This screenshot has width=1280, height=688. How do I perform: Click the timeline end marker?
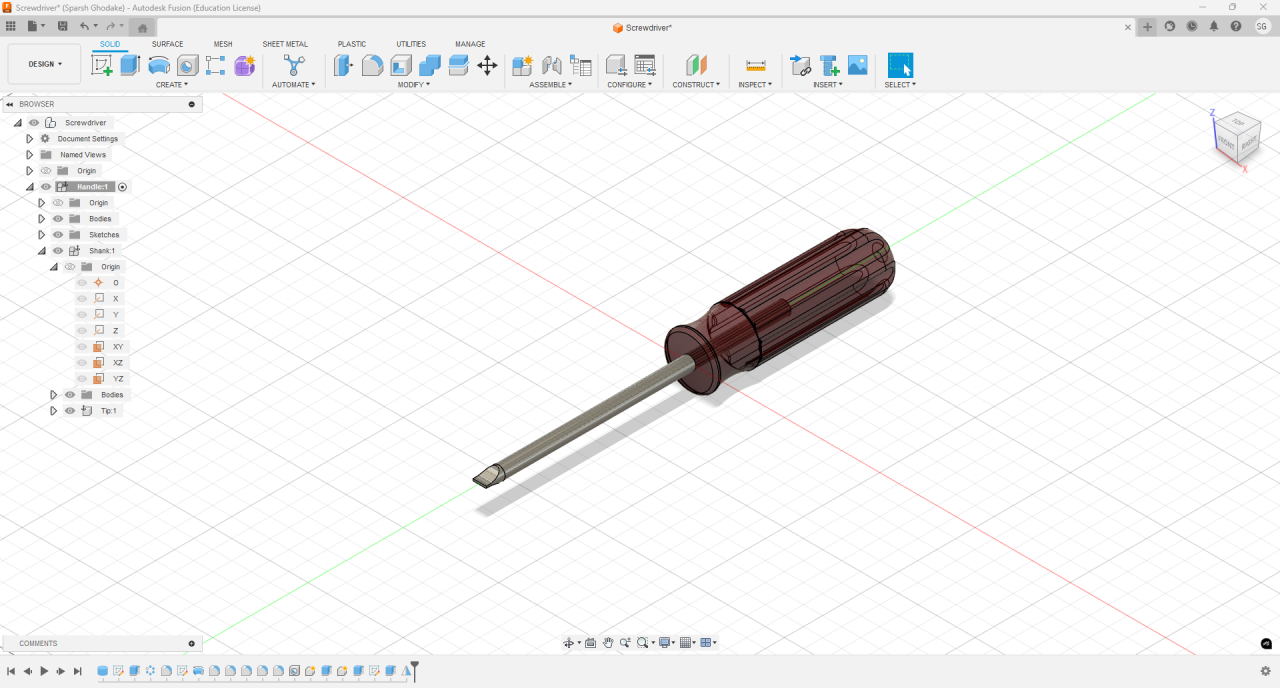(414, 670)
